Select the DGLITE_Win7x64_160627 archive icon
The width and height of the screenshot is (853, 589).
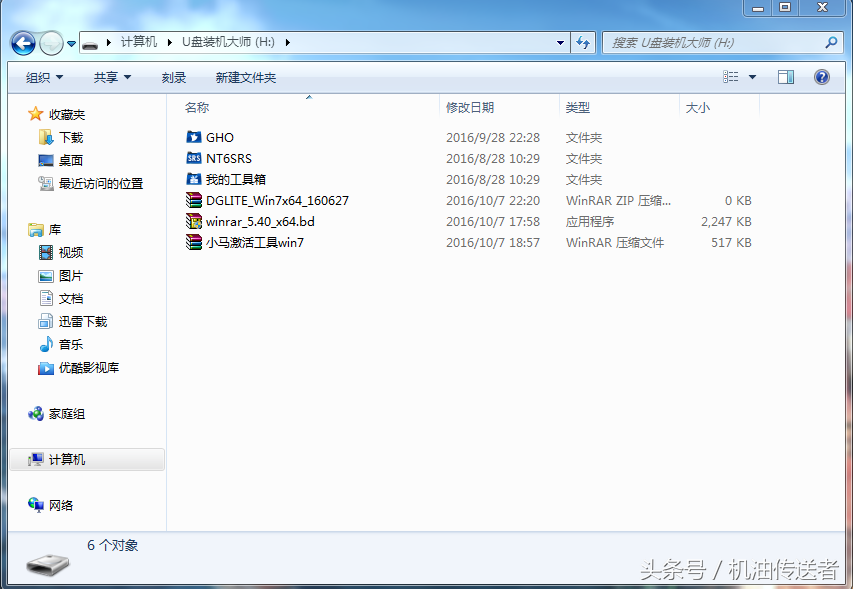tap(194, 200)
